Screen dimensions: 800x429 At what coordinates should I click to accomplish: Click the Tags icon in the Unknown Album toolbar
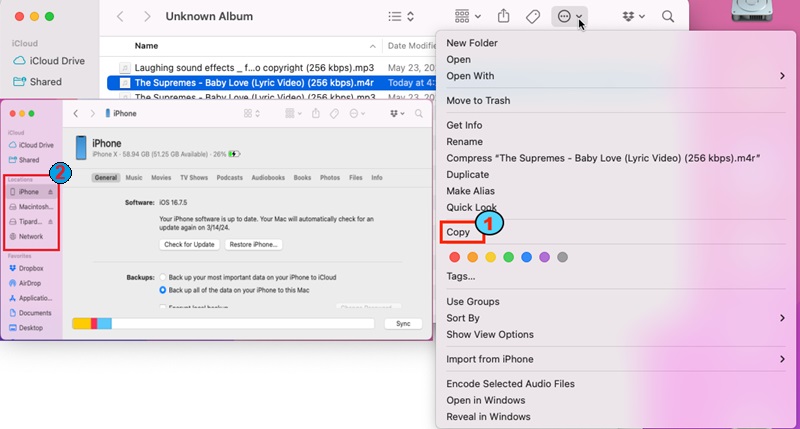click(533, 17)
